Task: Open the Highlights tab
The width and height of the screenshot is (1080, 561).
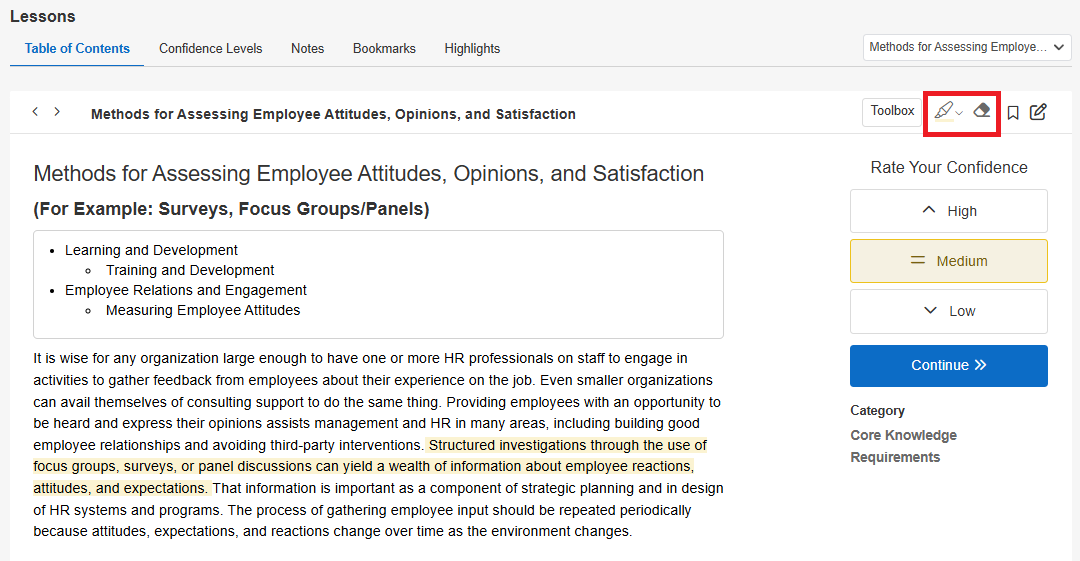Action: tap(472, 49)
